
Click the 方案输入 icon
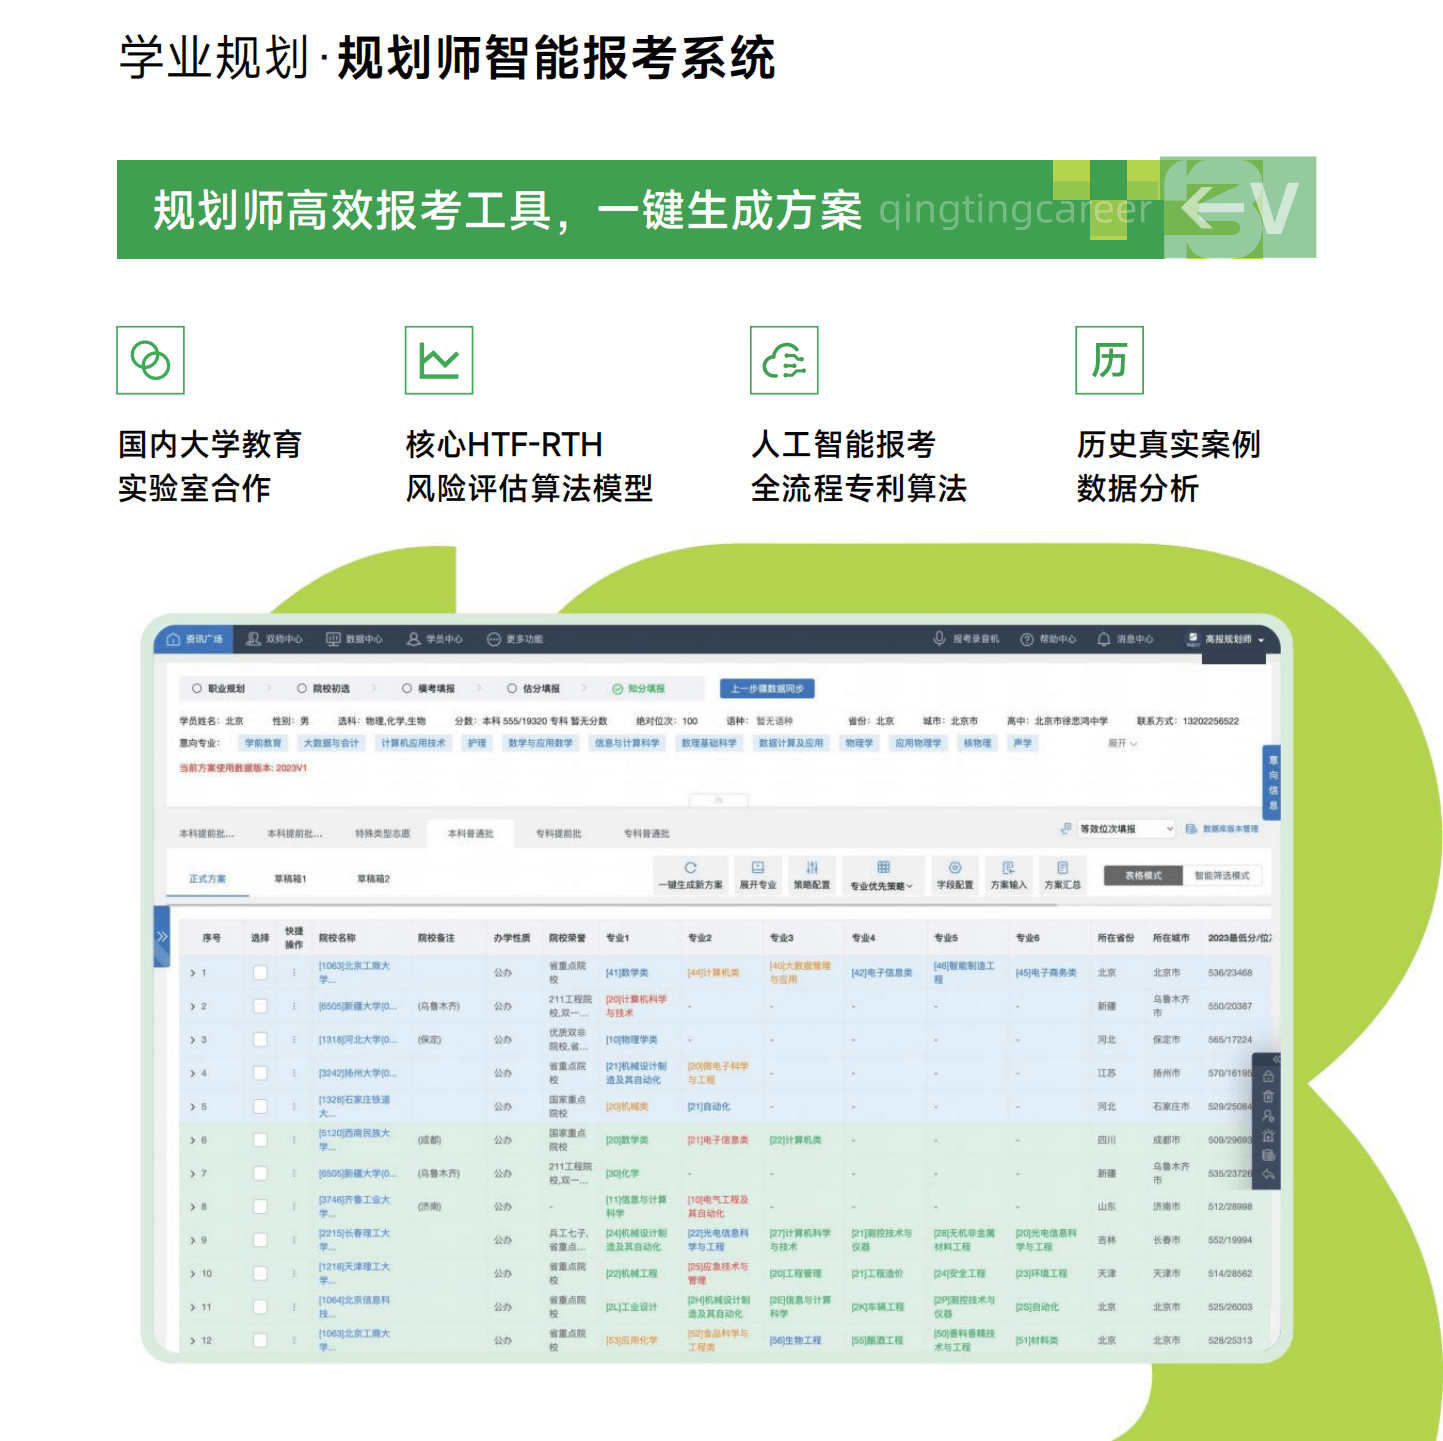tap(1008, 868)
